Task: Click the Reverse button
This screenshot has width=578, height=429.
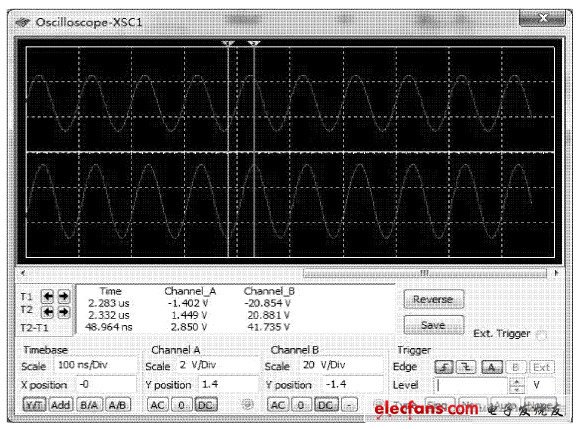Action: [x=433, y=299]
